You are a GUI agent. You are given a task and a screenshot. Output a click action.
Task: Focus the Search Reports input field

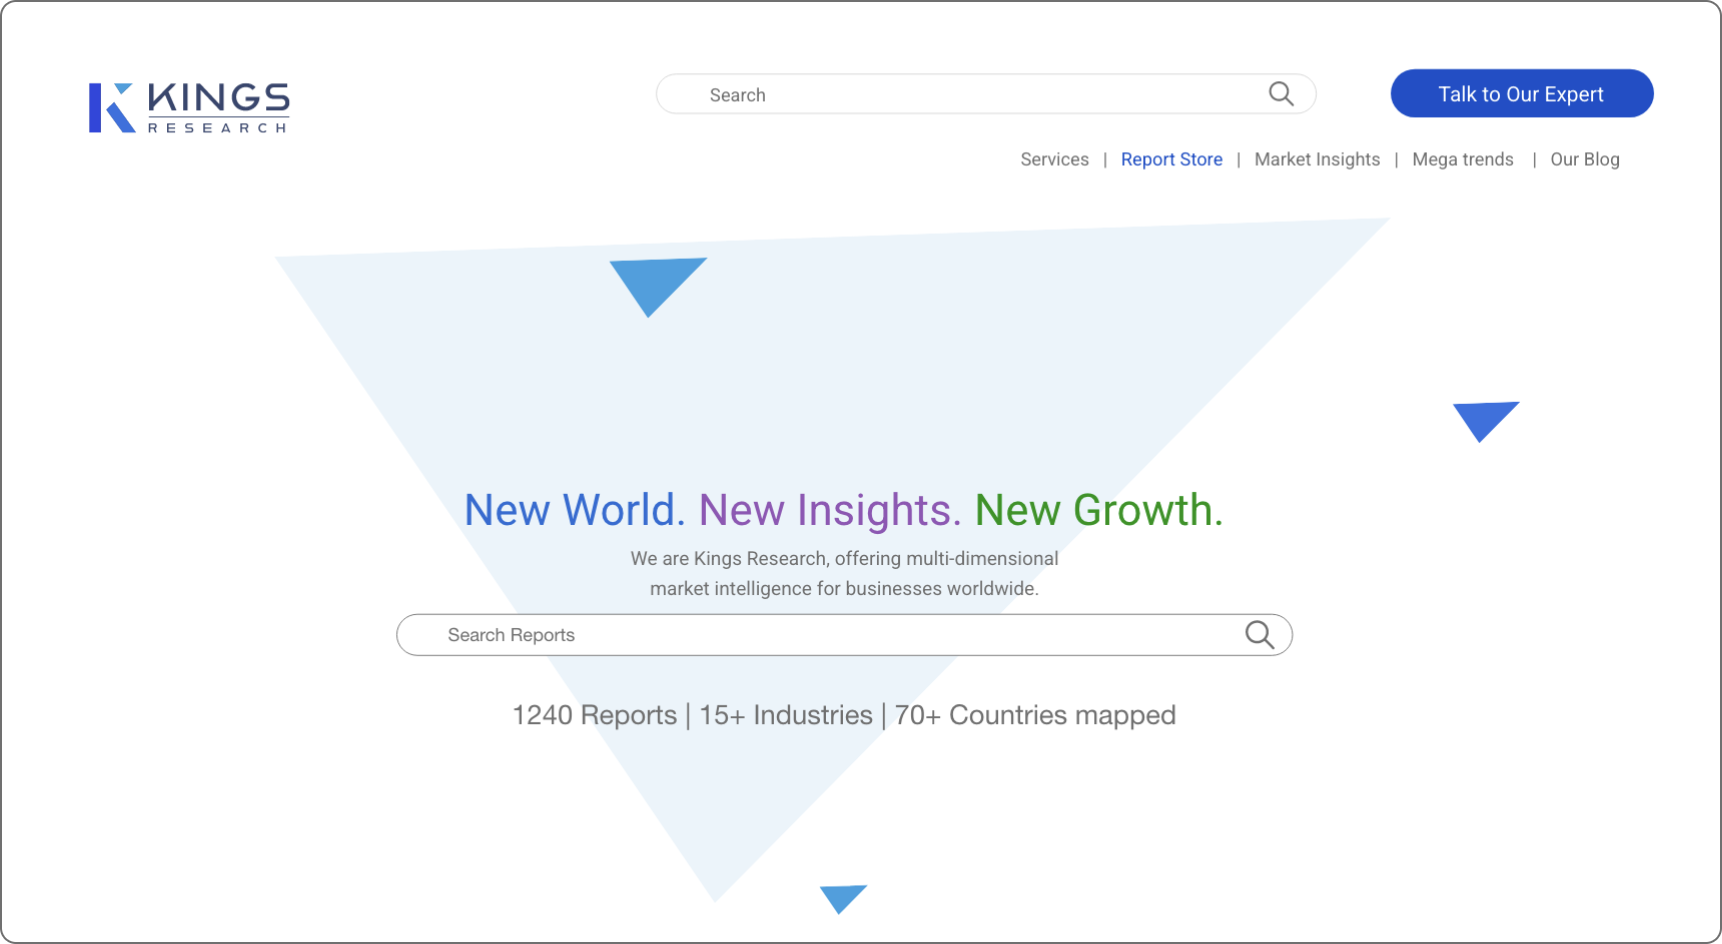coord(844,635)
